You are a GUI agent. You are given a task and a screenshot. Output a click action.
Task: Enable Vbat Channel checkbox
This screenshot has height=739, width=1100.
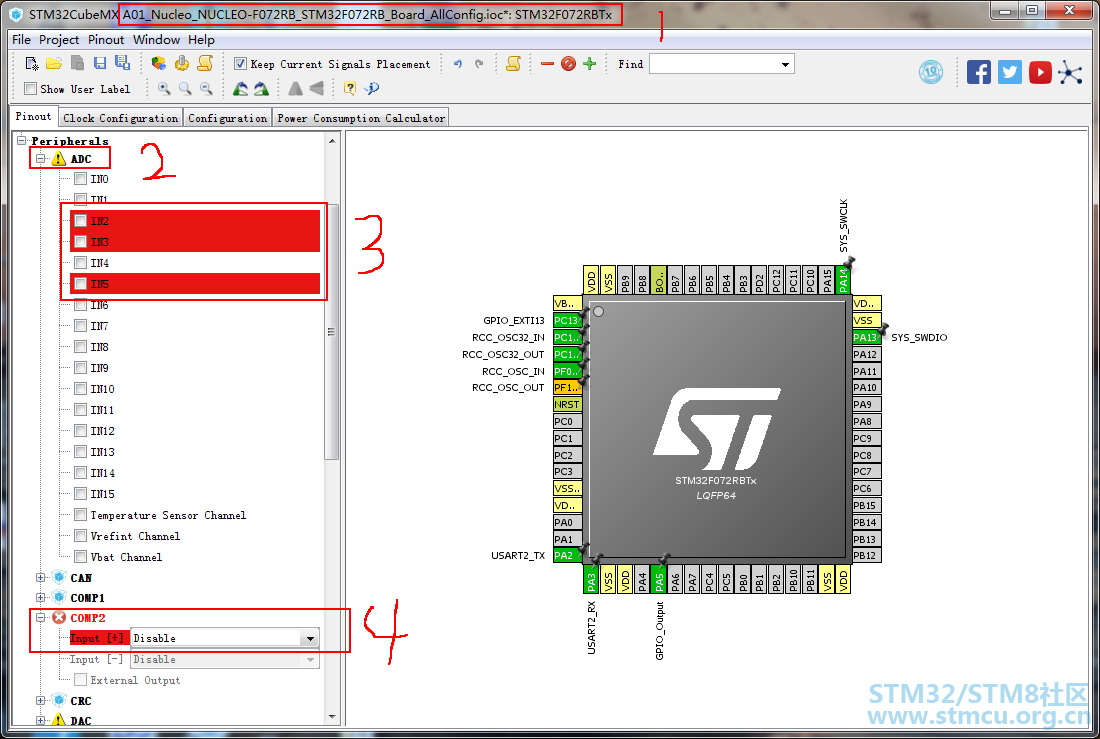click(x=81, y=557)
